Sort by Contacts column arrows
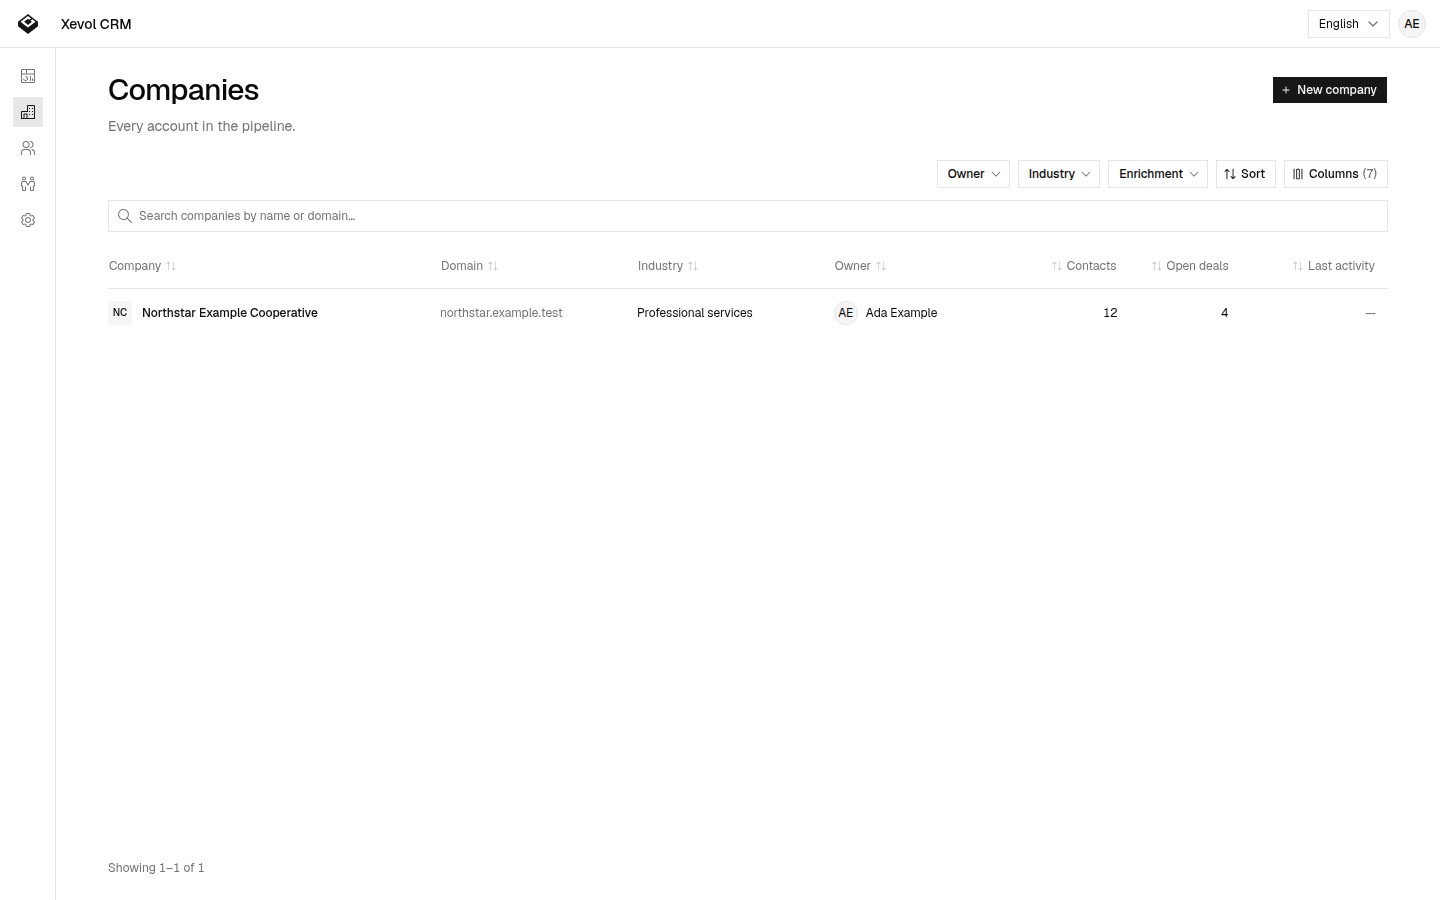1440x900 pixels. [x=1057, y=266]
